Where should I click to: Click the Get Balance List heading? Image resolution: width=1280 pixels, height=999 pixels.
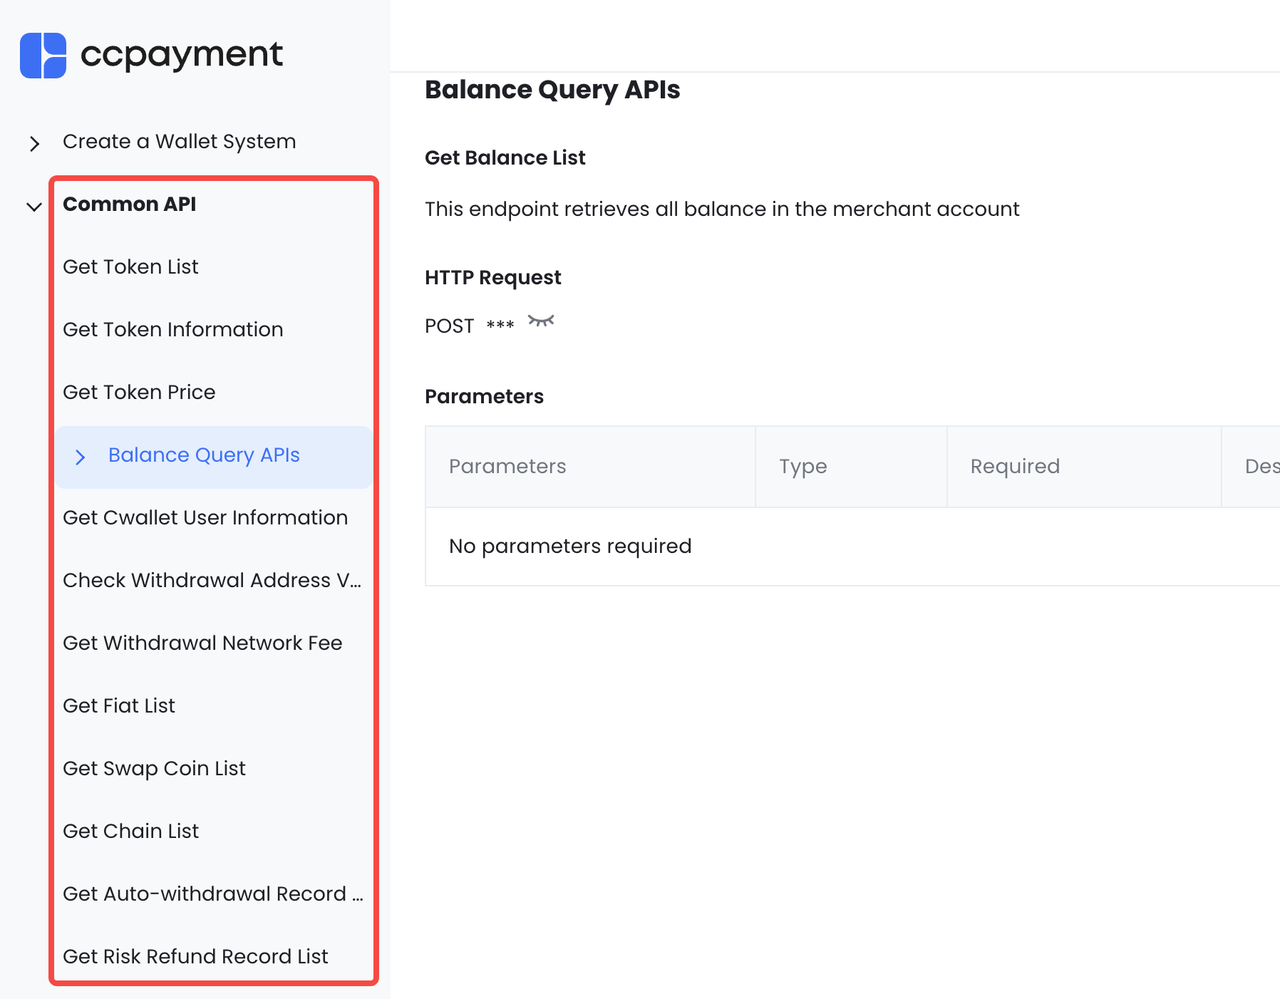(x=505, y=158)
